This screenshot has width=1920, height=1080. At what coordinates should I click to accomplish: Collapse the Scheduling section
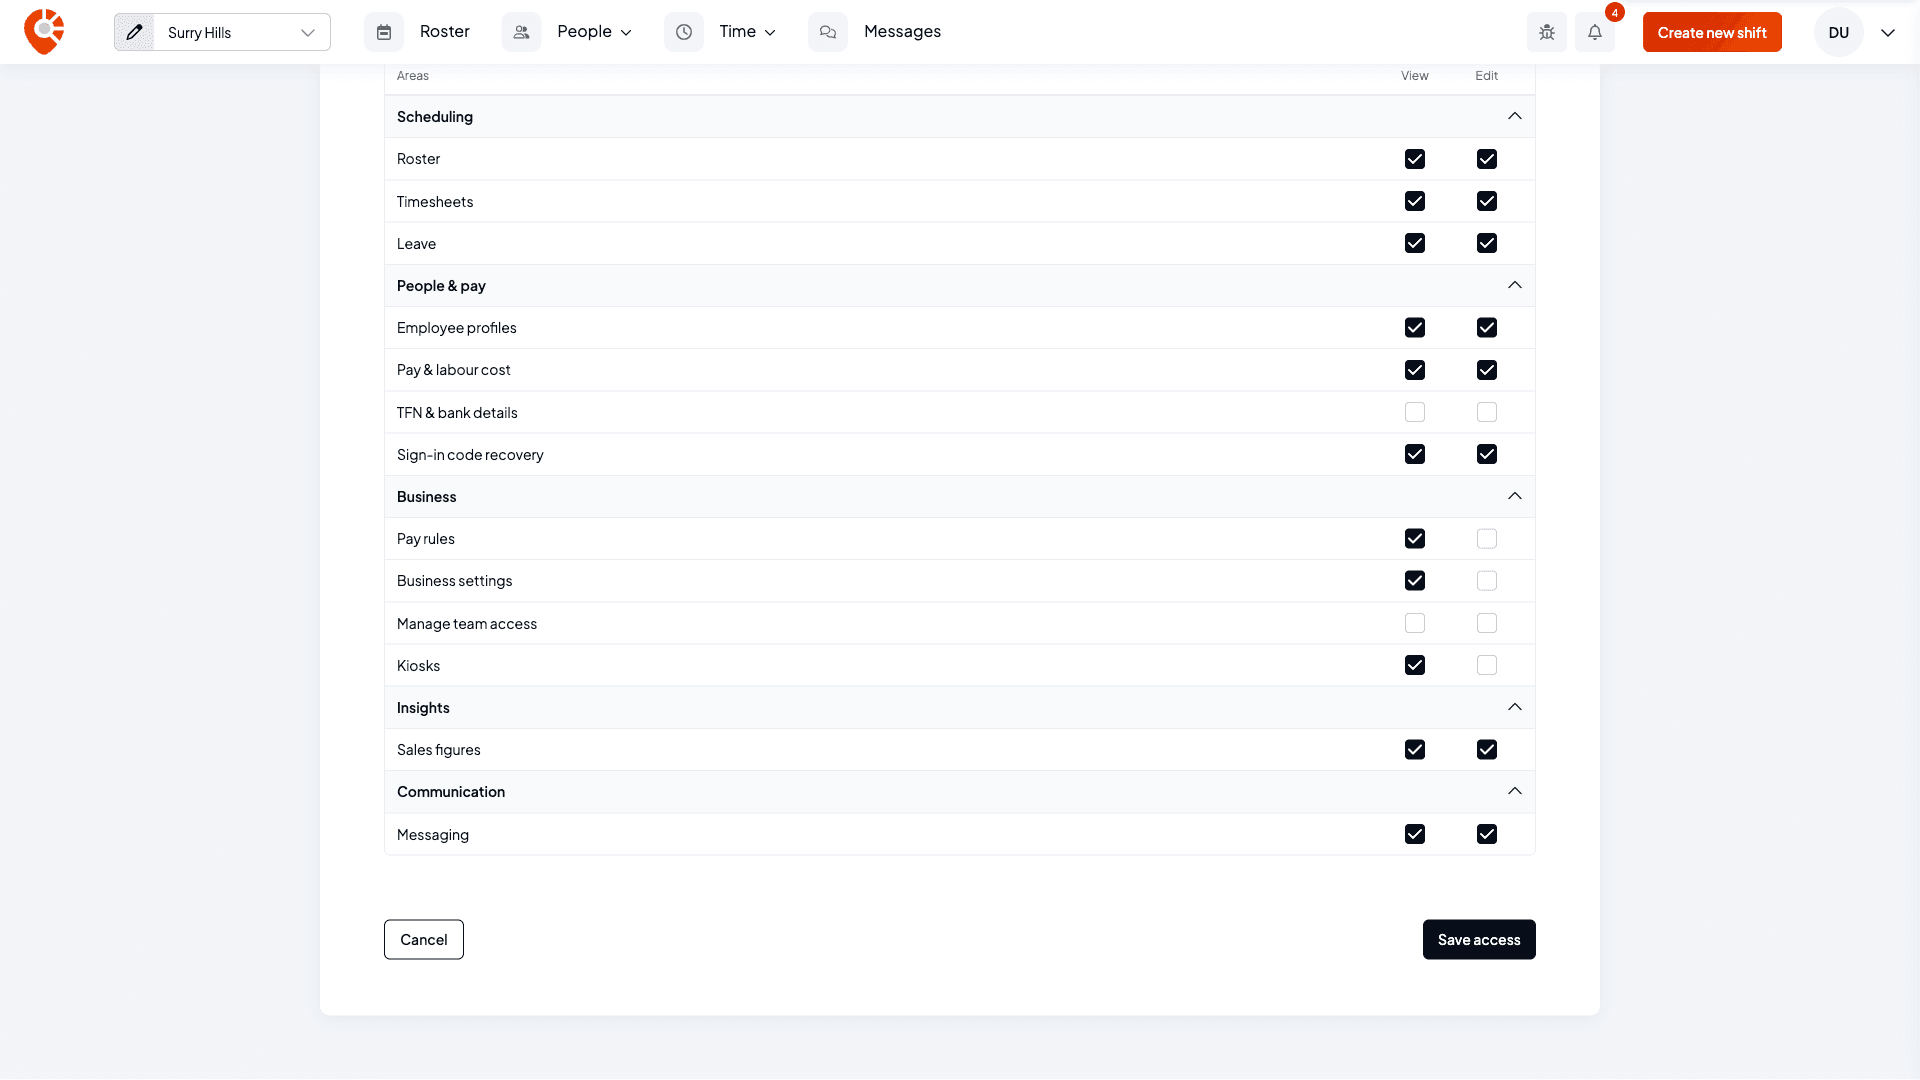[x=1515, y=116]
